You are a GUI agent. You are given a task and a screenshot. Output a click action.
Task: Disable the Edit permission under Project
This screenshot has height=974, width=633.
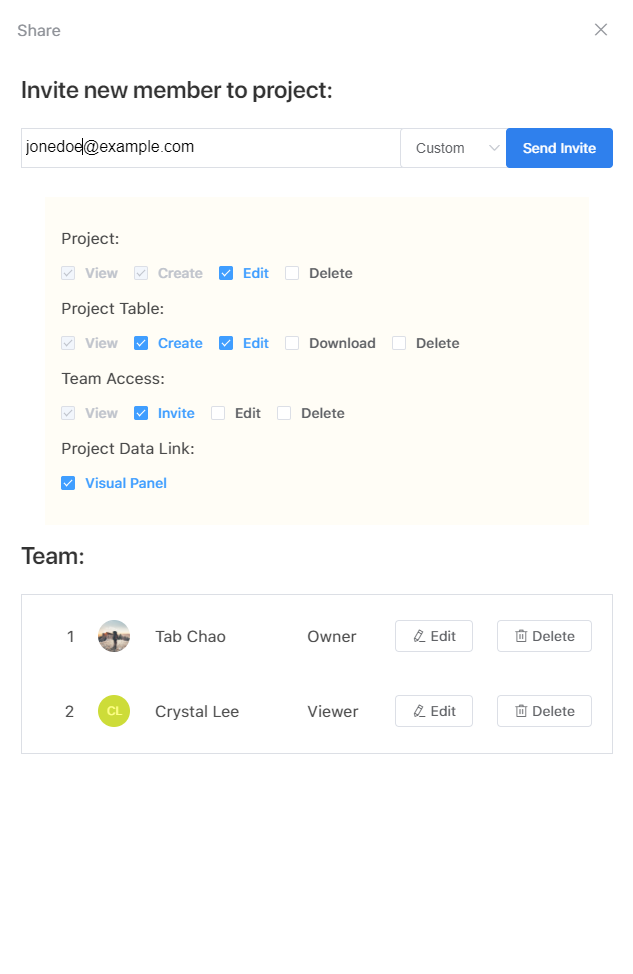click(x=226, y=272)
